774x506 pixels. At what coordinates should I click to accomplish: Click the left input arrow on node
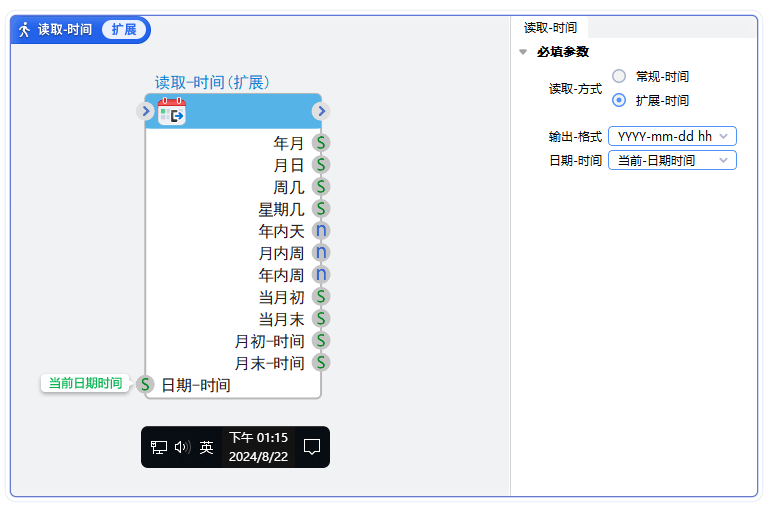click(x=145, y=111)
